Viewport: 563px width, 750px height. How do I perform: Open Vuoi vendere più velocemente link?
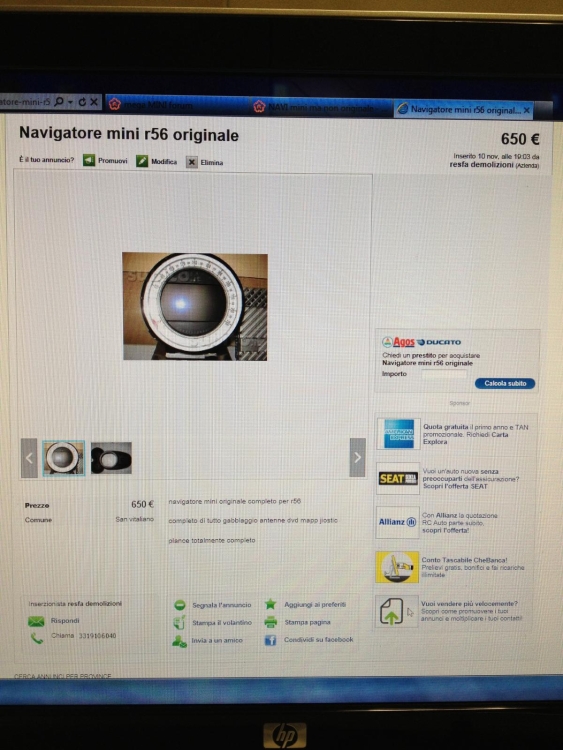pos(469,604)
